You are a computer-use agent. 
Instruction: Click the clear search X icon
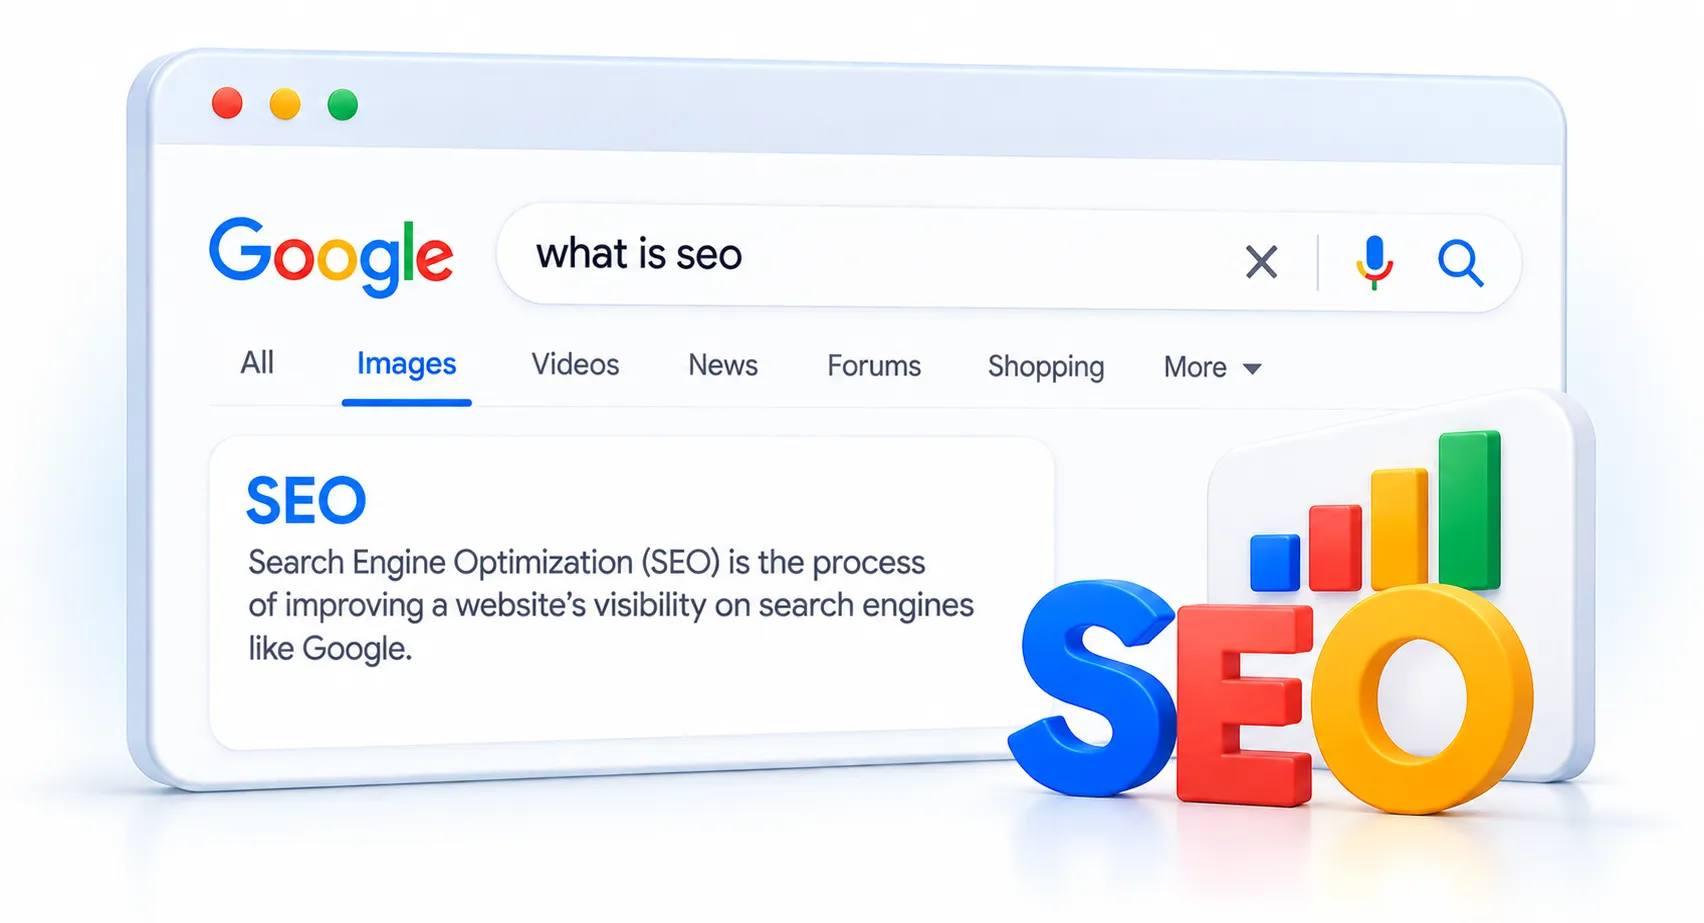pyautogui.click(x=1261, y=262)
